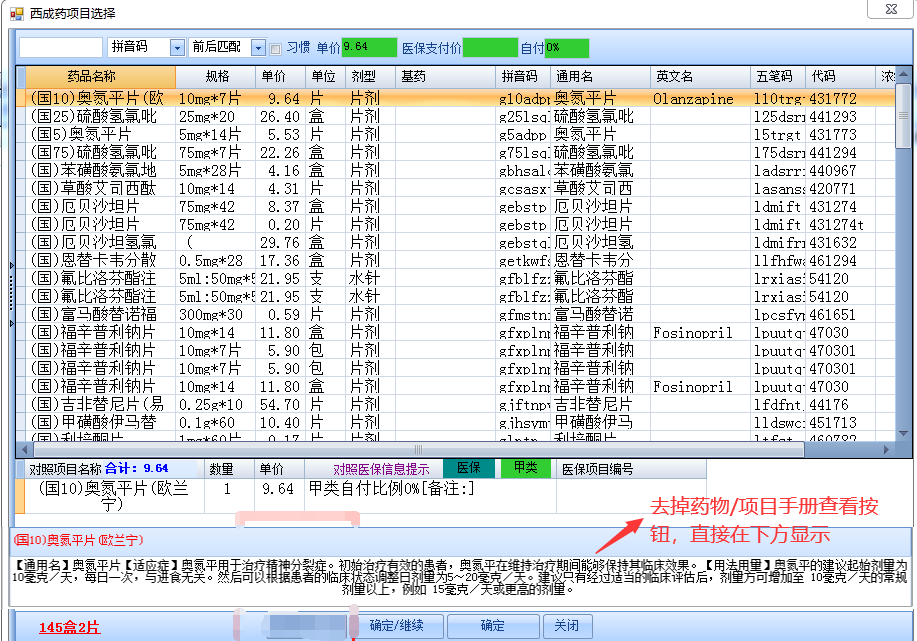Click the green 医保支付价 field
This screenshot has height=641, width=917.
[490, 47]
